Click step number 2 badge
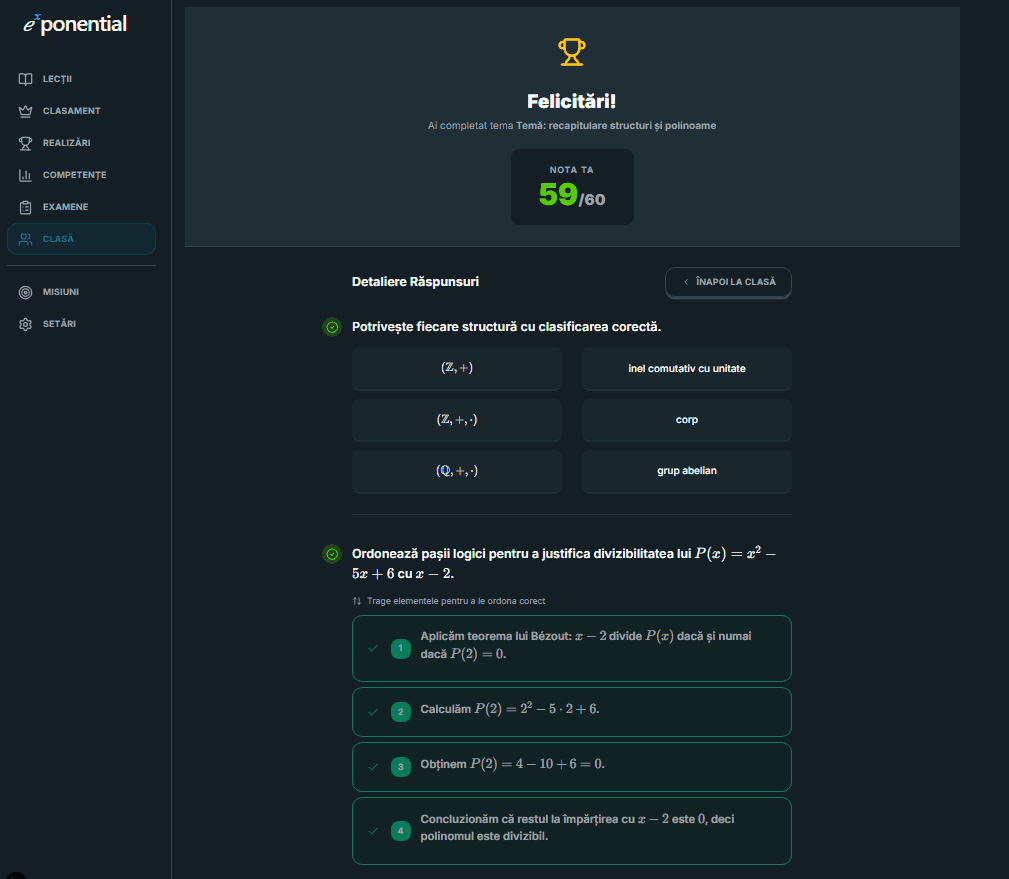The width and height of the screenshot is (1009, 879). click(401, 712)
